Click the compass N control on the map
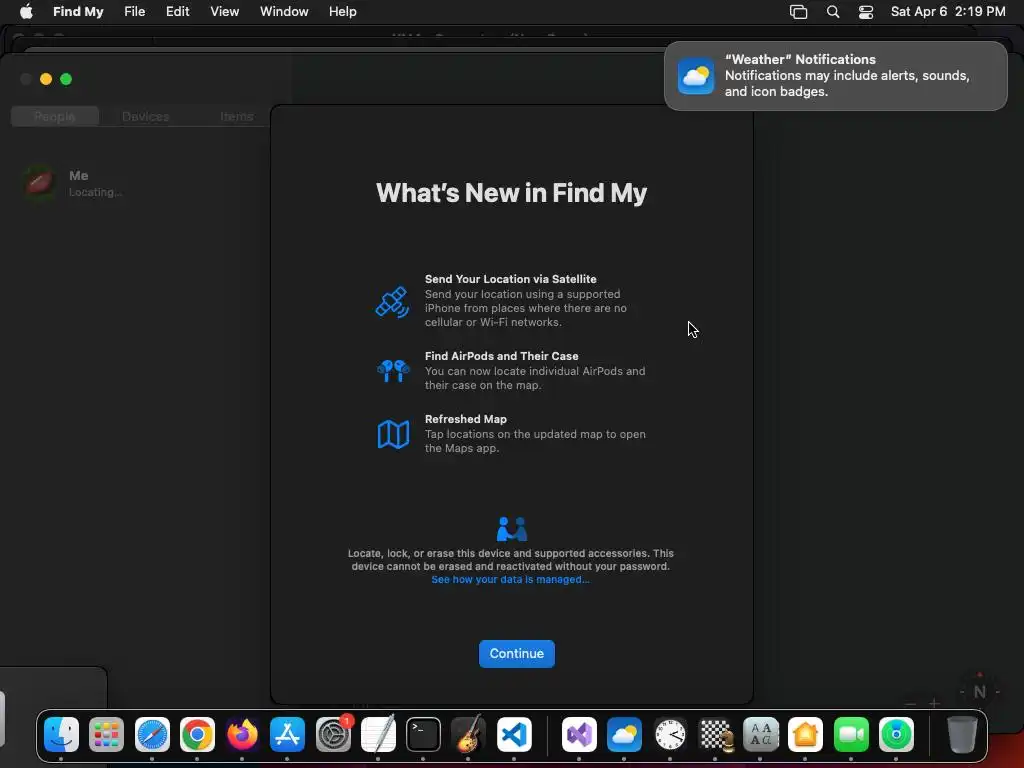This screenshot has height=768, width=1024. [980, 692]
